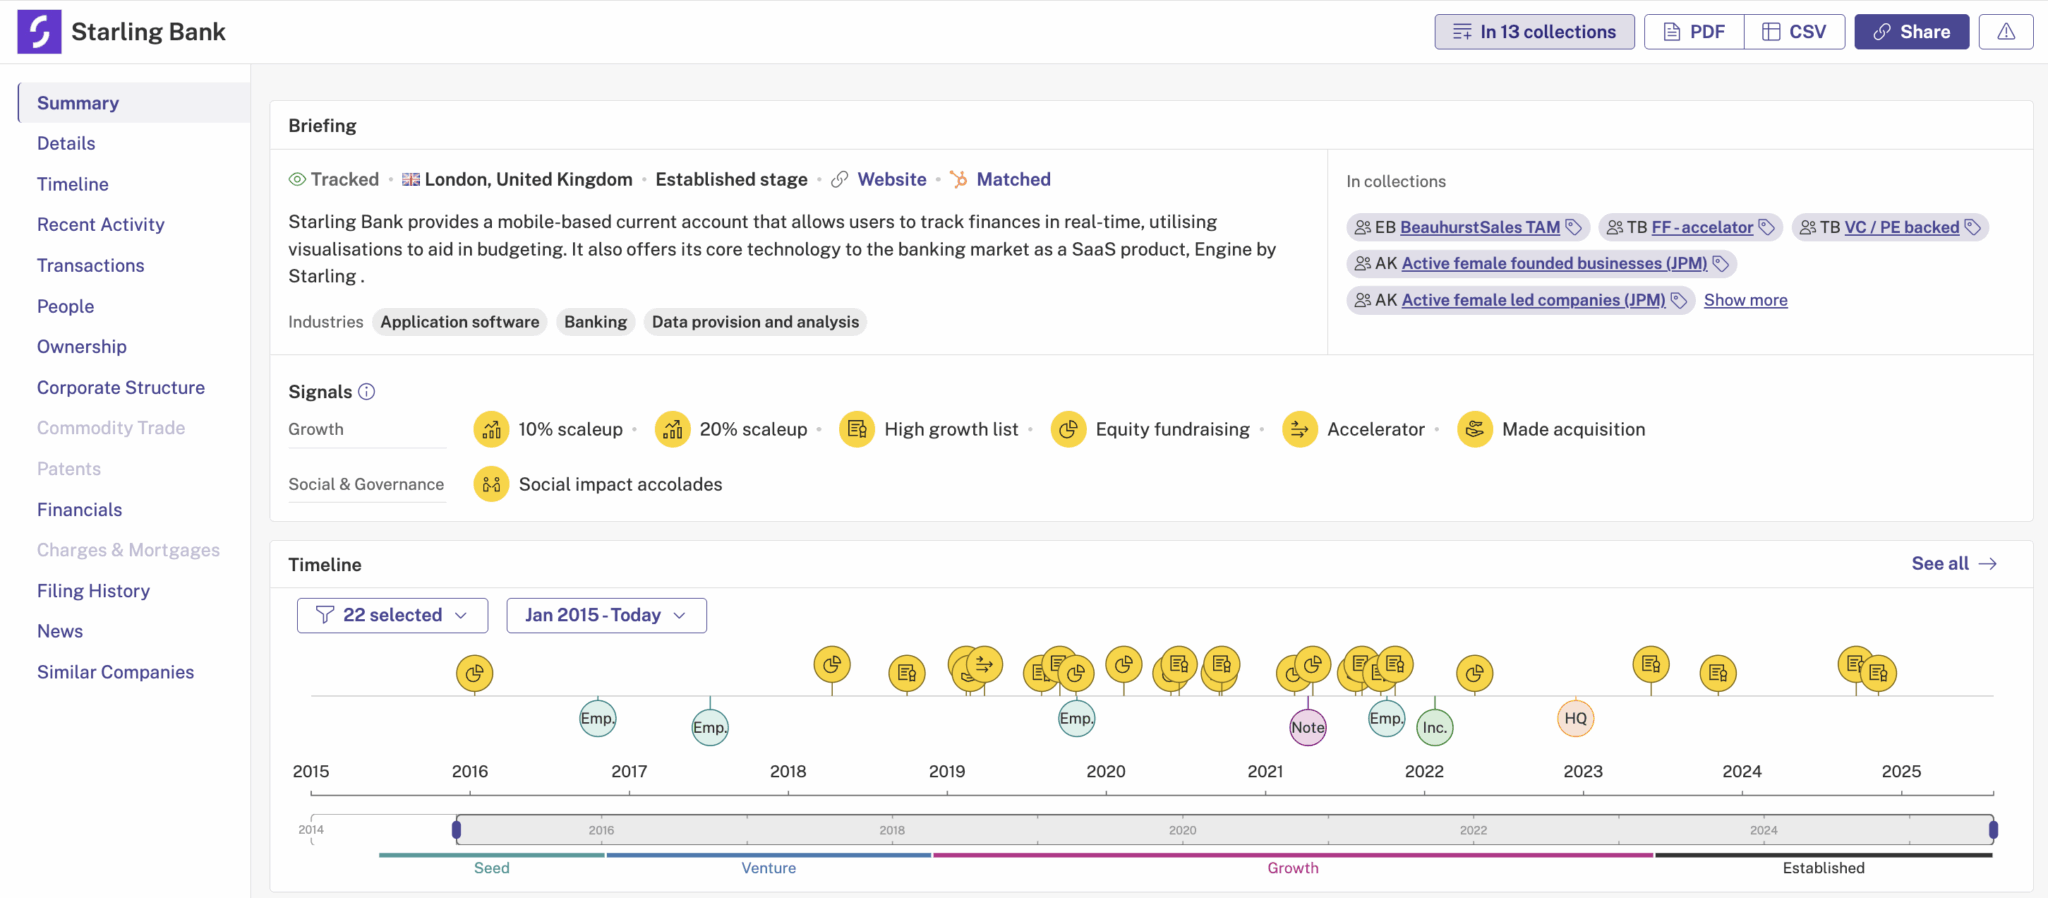Click the Made acquisition signal icon
The image size is (2048, 898).
[x=1474, y=430]
